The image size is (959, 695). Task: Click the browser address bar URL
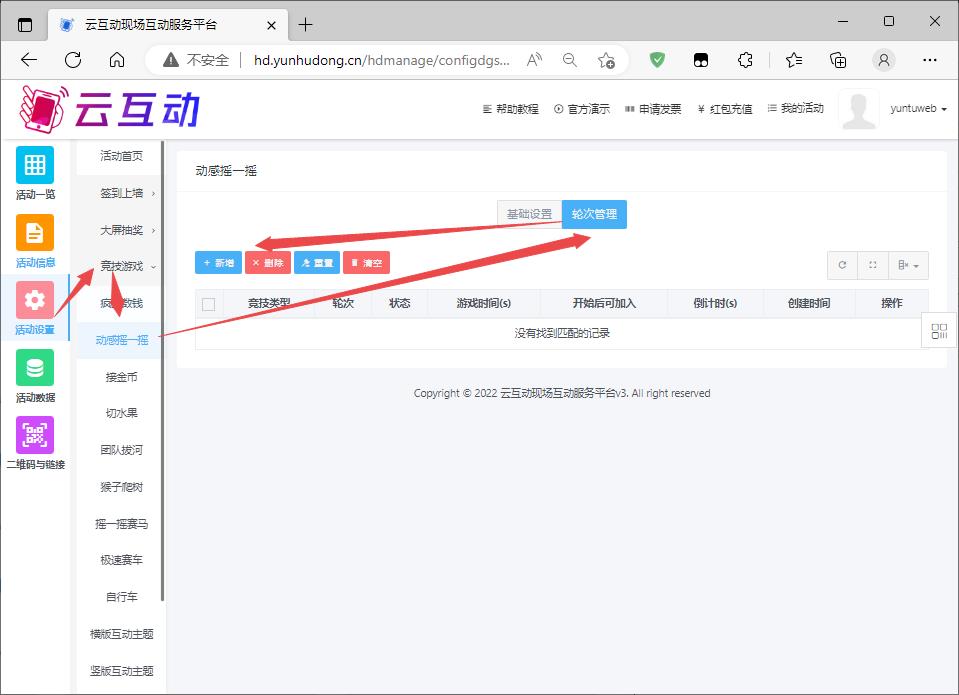382,60
